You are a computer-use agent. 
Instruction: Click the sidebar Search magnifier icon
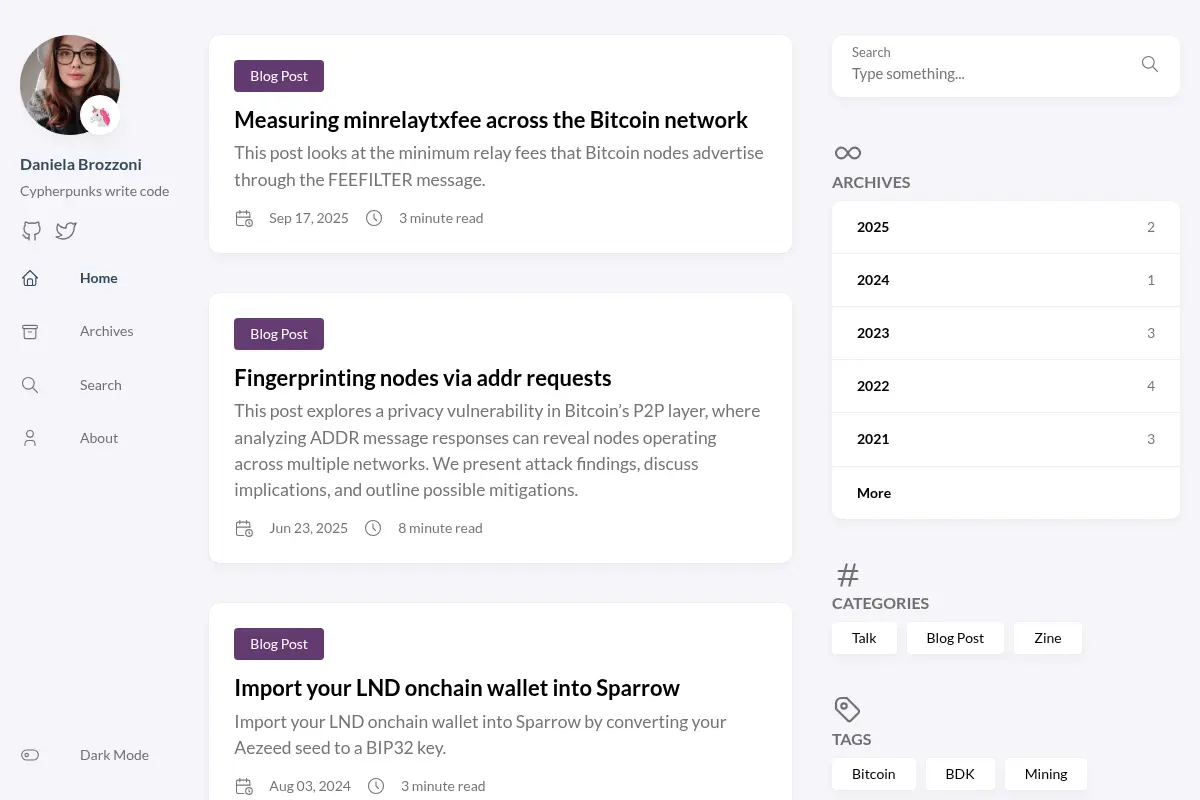click(30, 385)
